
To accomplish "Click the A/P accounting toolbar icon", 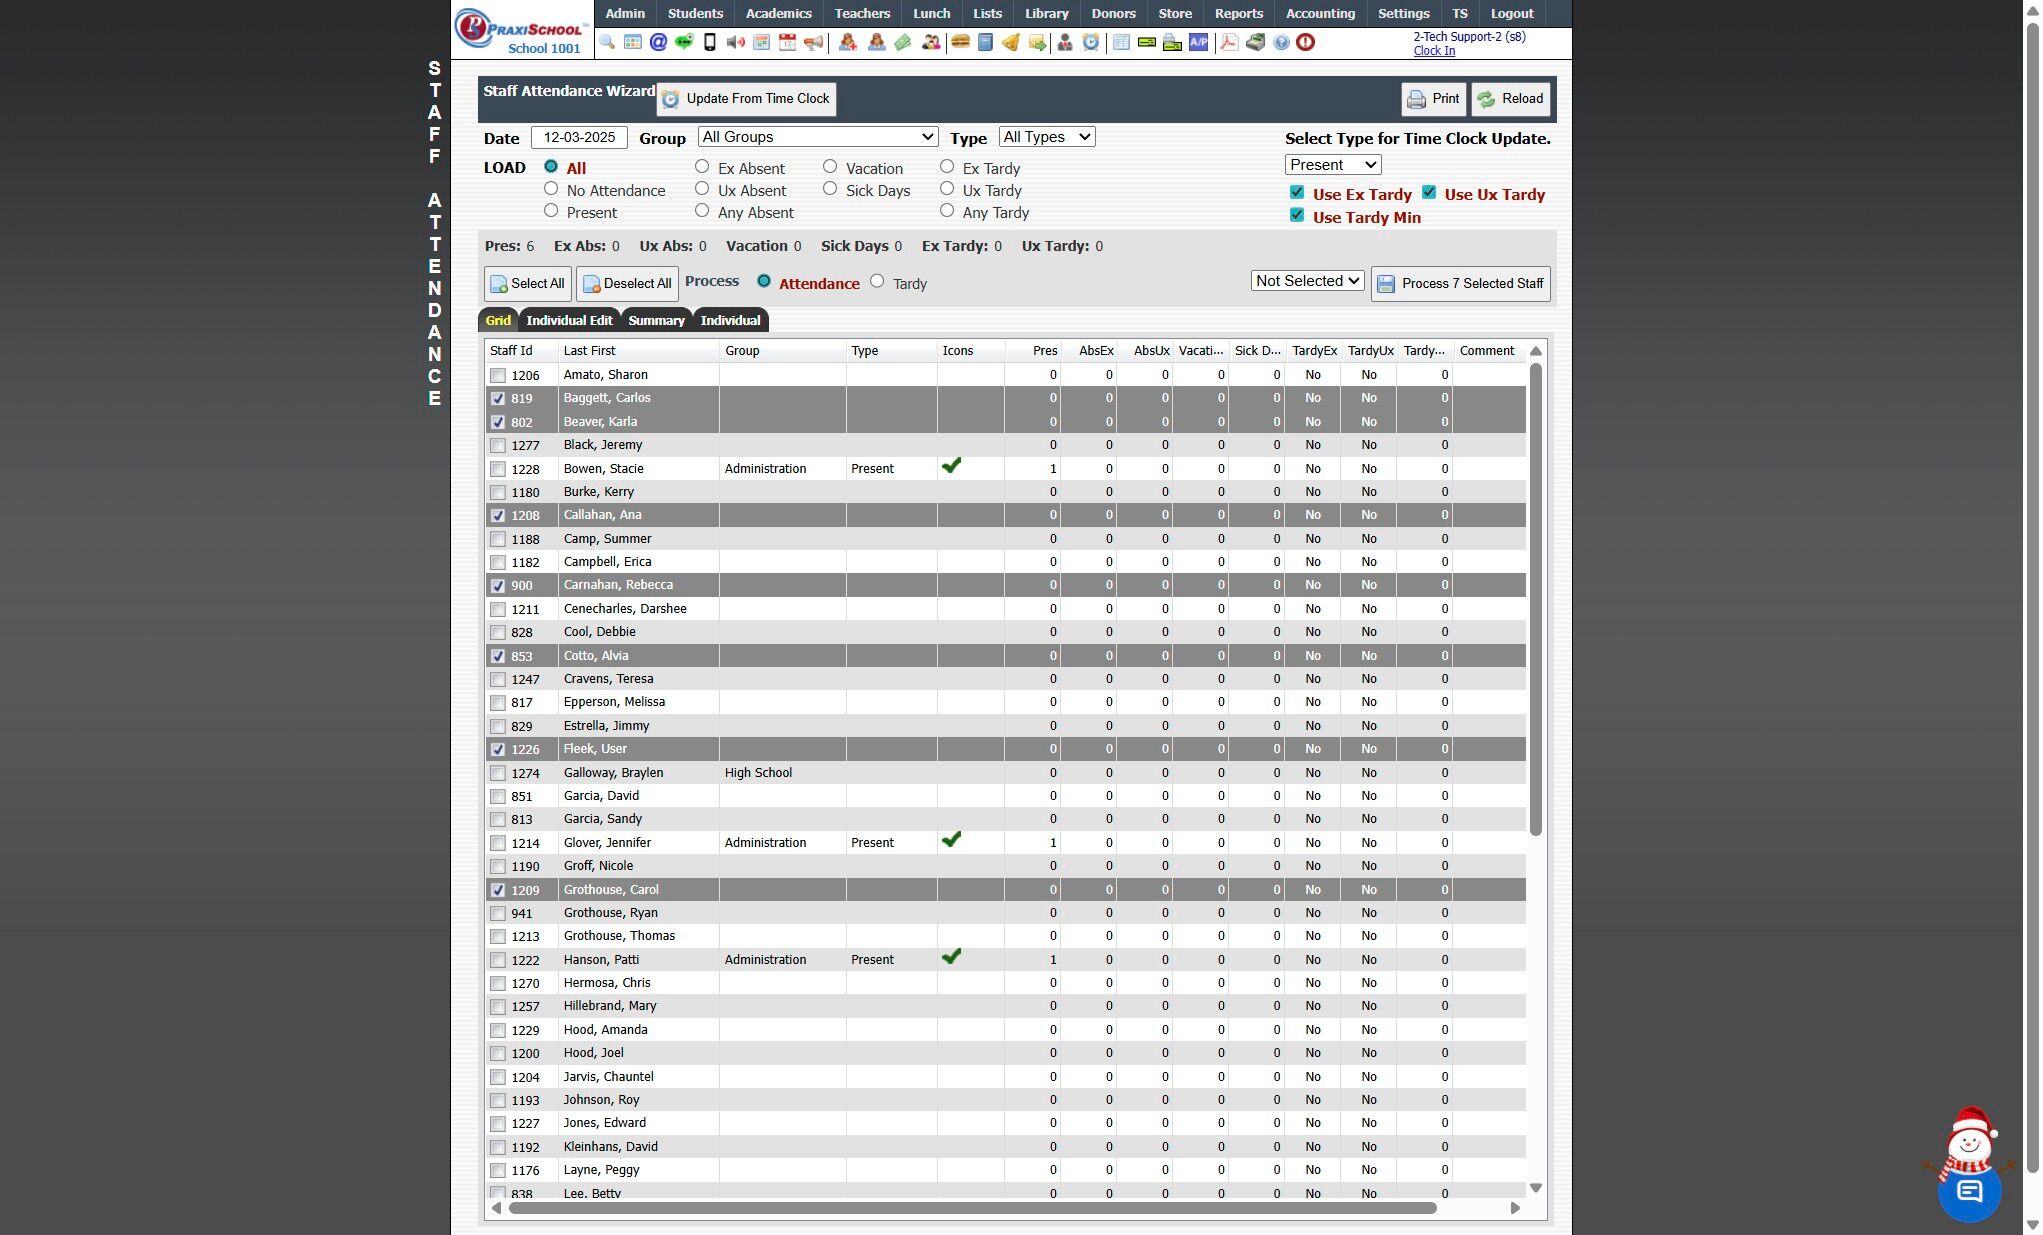I will point(1198,42).
